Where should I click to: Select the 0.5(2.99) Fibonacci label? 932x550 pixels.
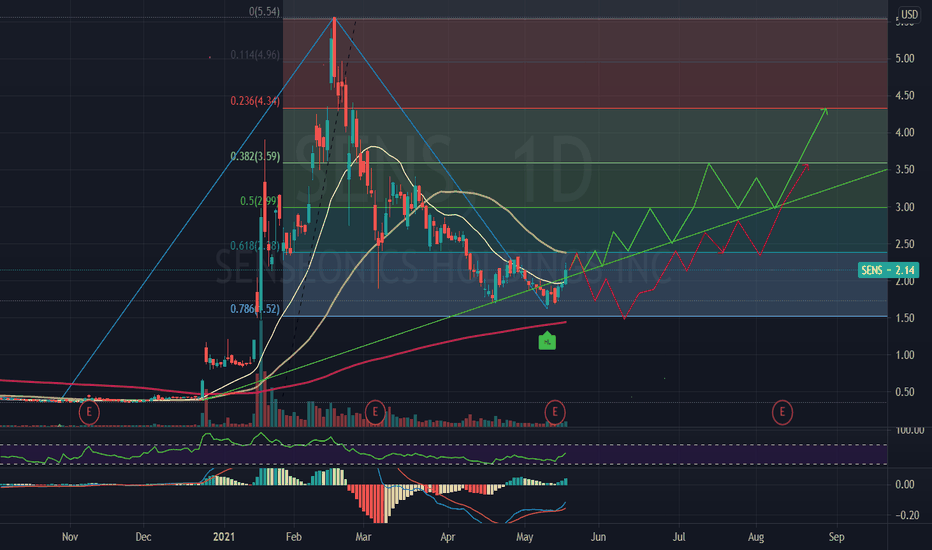click(259, 201)
